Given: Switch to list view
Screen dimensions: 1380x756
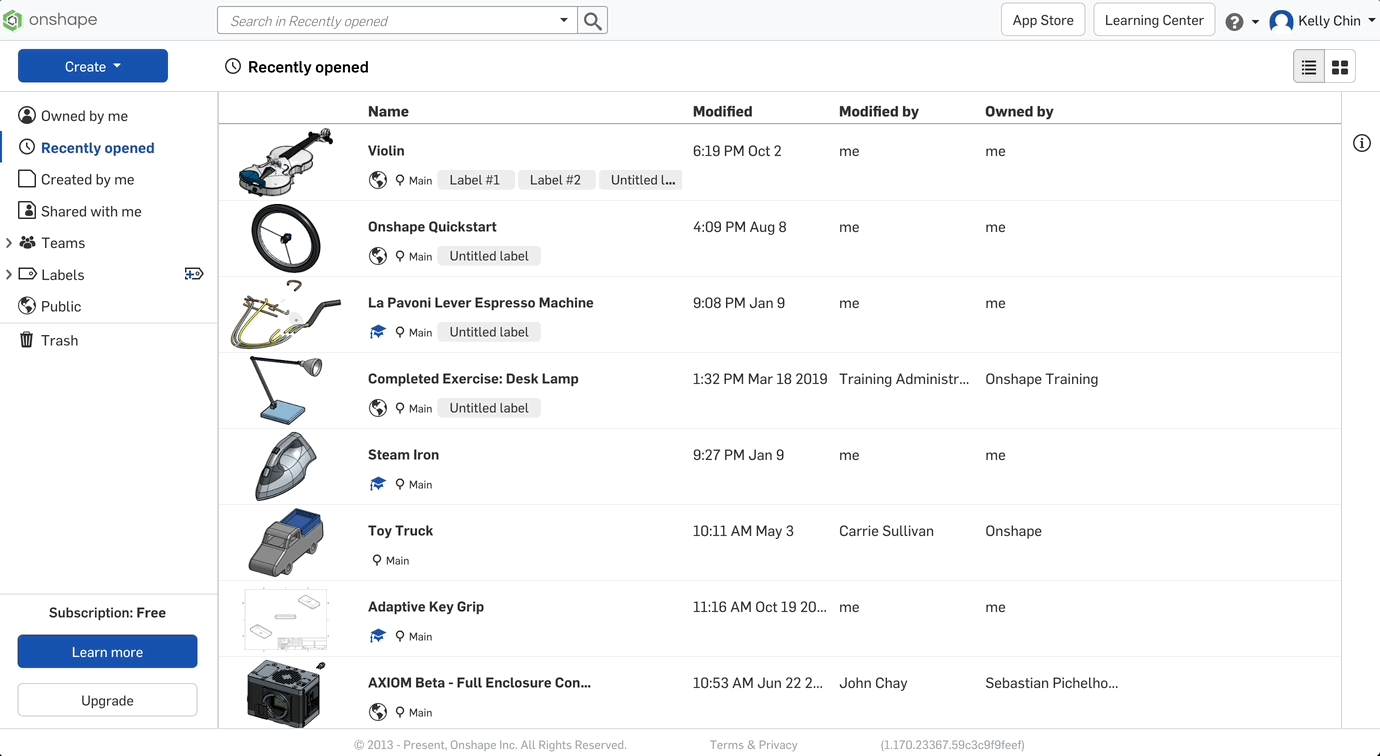Looking at the screenshot, I should pyautogui.click(x=1309, y=67).
